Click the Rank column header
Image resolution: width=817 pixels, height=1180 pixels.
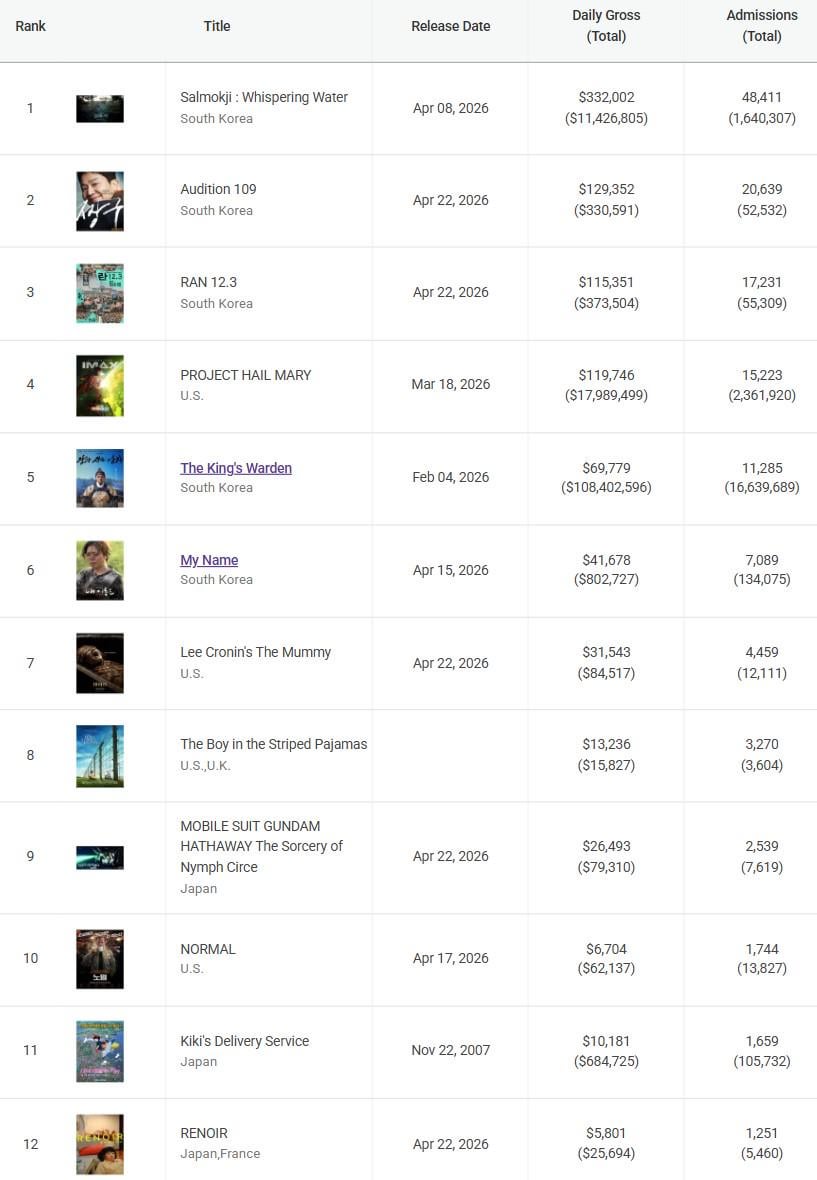tap(30, 26)
